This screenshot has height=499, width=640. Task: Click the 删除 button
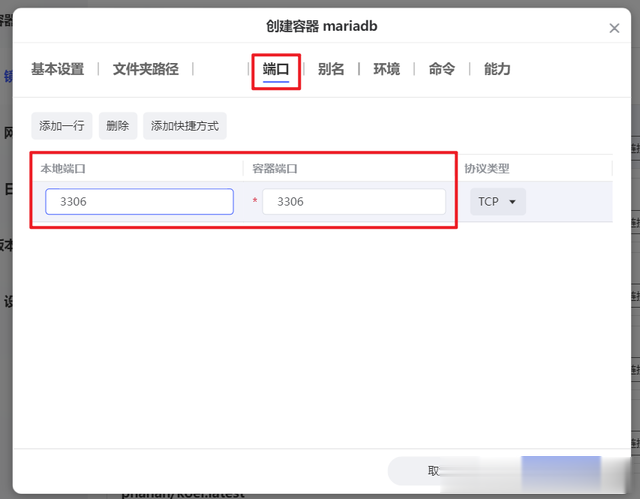118,126
